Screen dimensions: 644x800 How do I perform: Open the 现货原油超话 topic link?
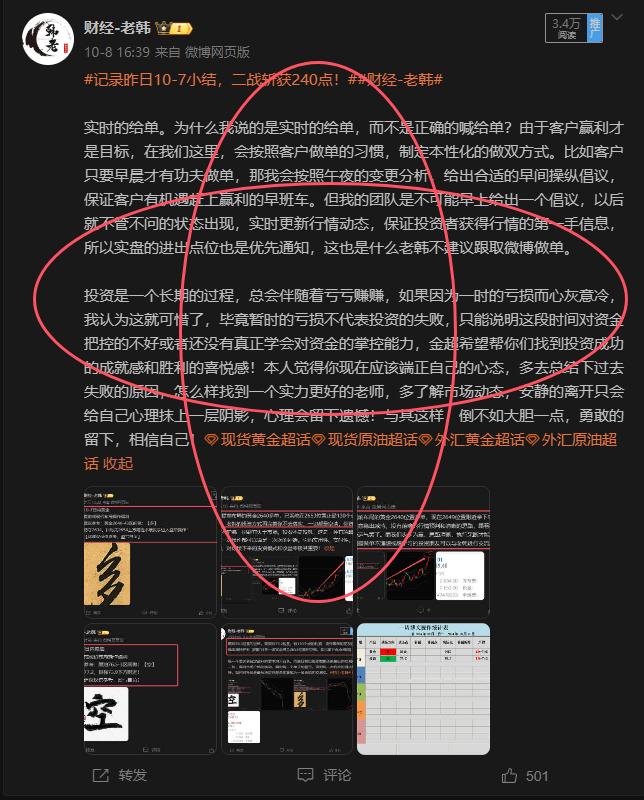click(372, 439)
